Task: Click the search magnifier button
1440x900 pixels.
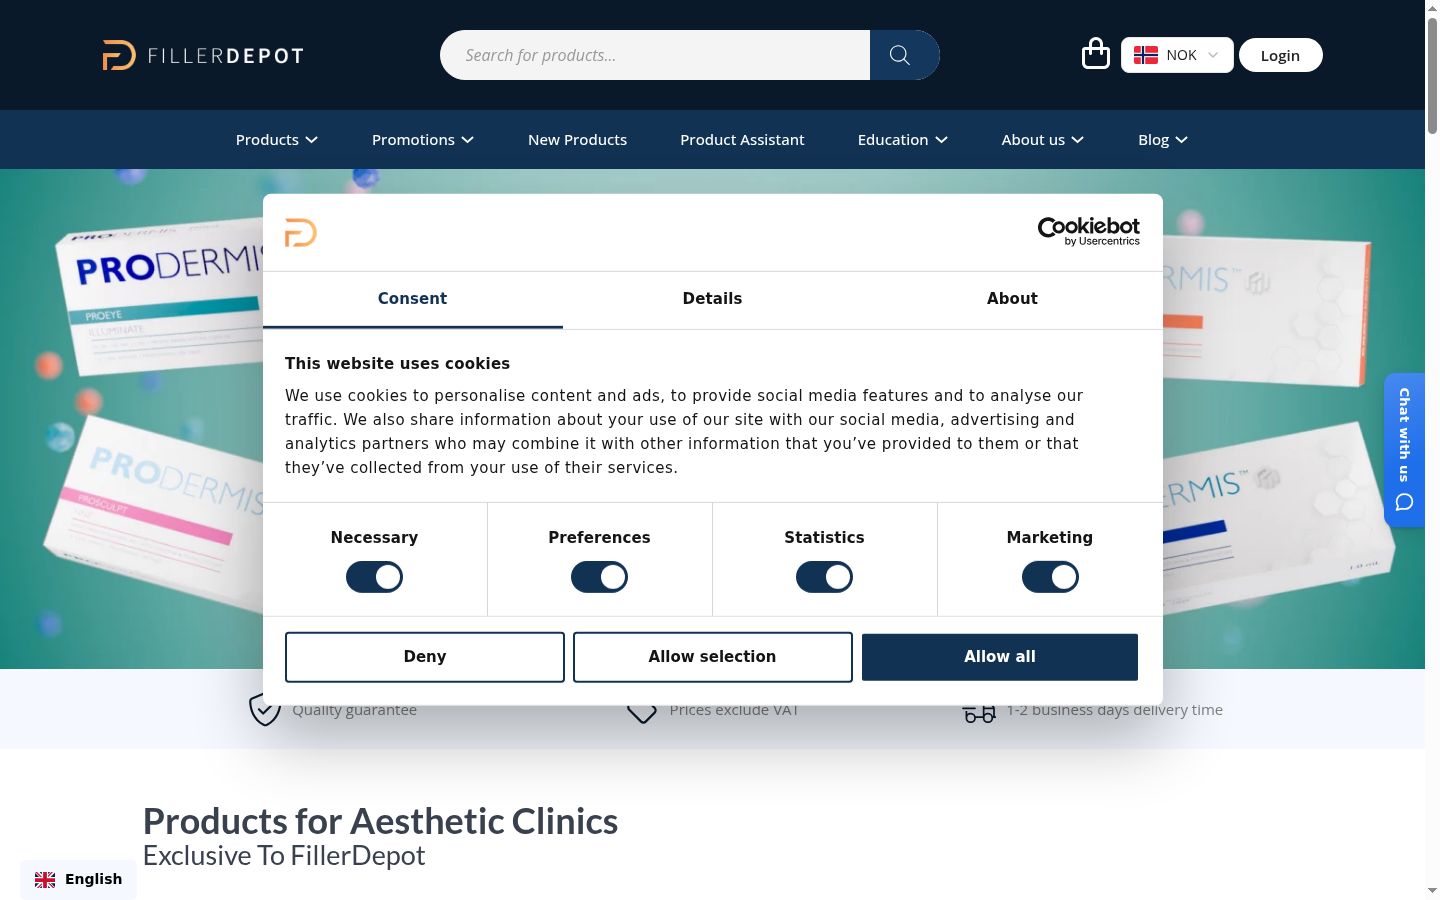Action: click(904, 55)
